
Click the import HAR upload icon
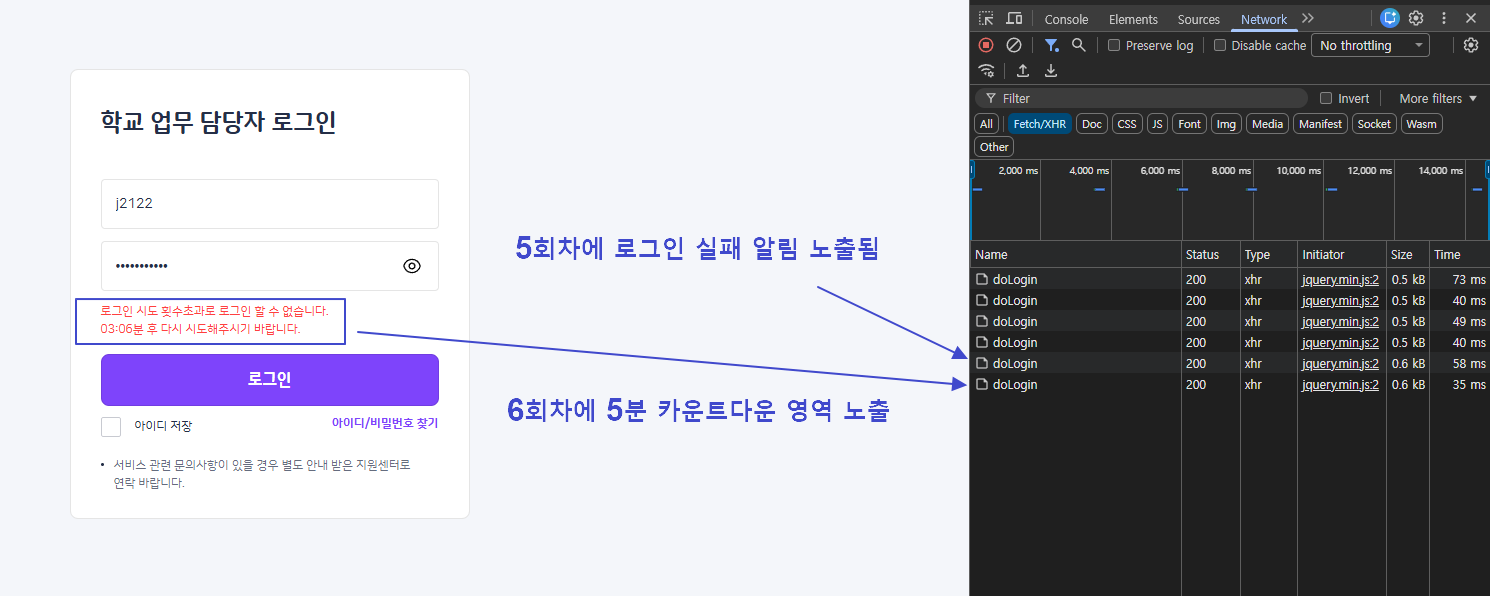[x=1023, y=71]
